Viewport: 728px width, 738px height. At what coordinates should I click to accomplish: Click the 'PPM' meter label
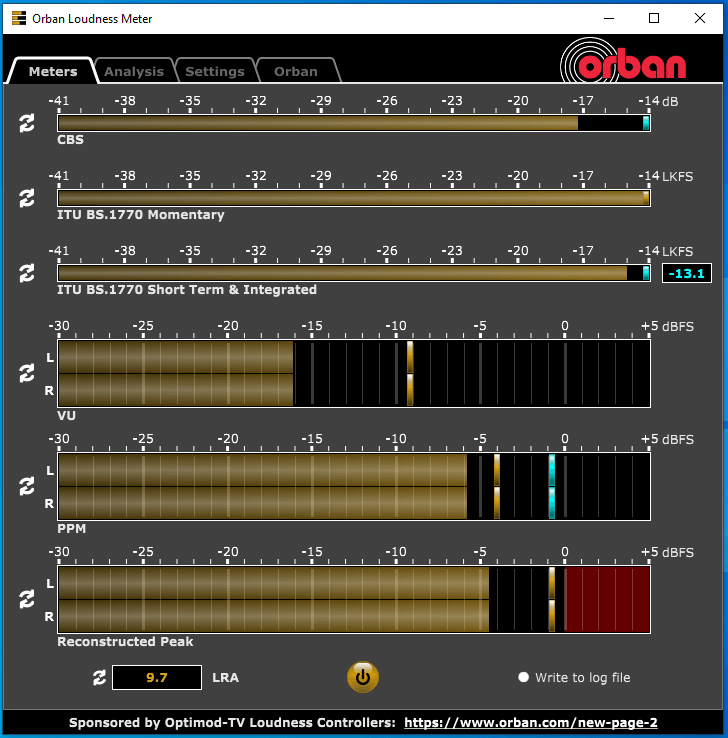(x=72, y=529)
